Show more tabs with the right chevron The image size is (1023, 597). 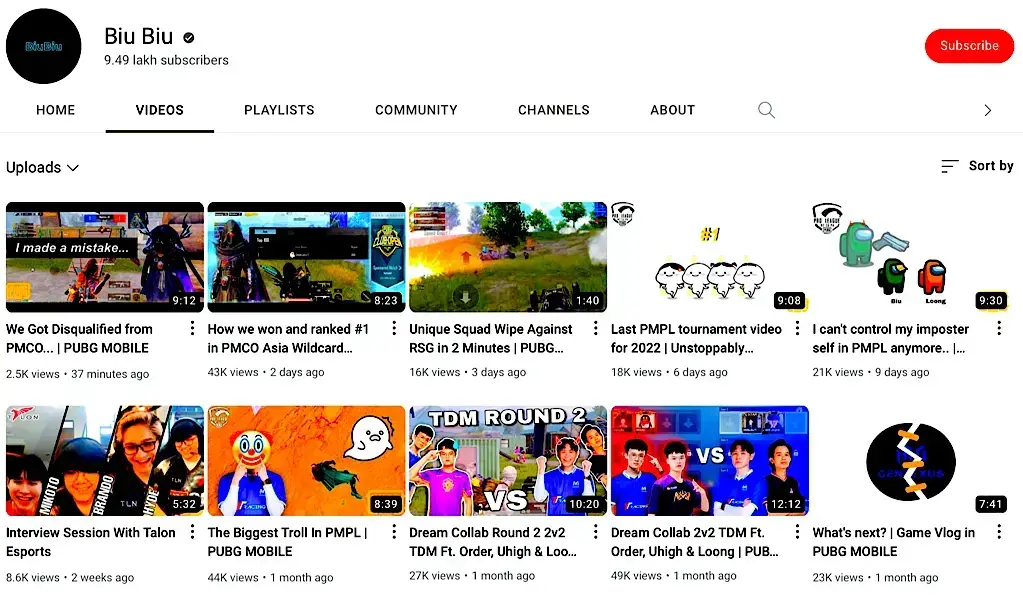pyautogui.click(x=987, y=110)
